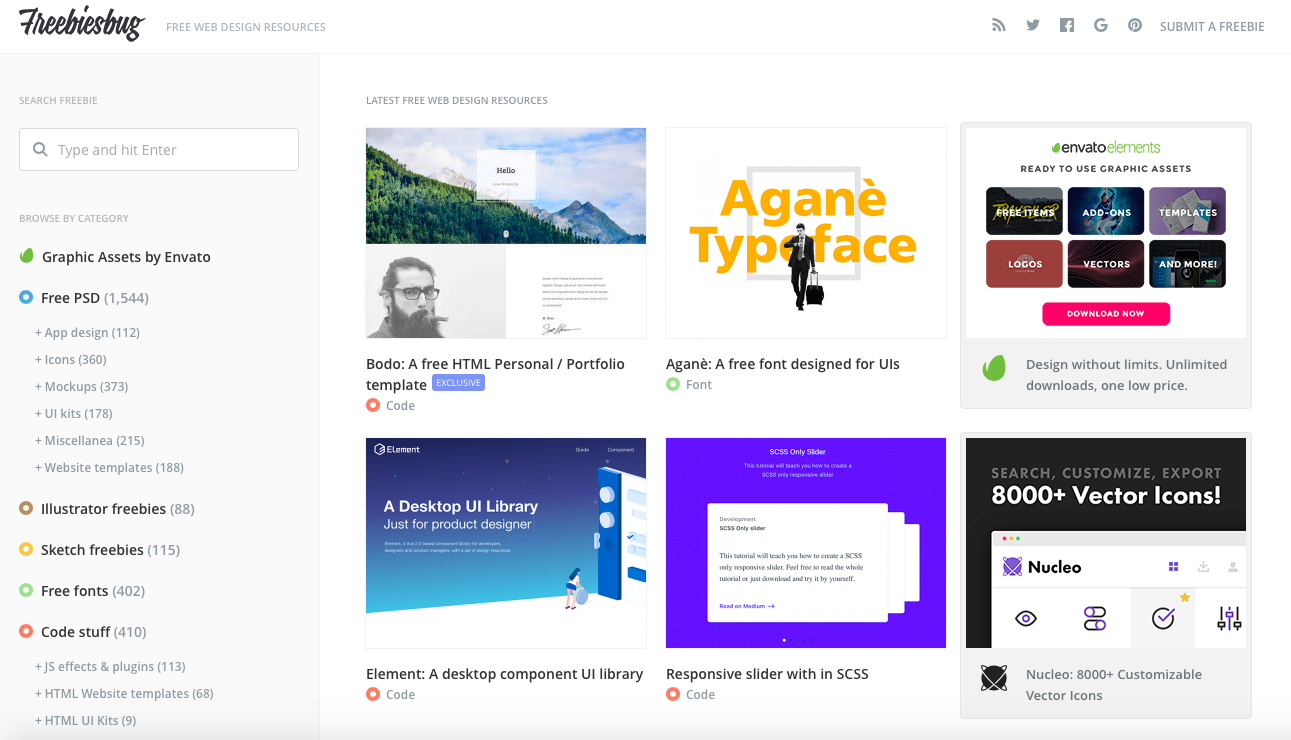
Task: Open the Aganè Typeface preview thumbnail
Action: (806, 233)
